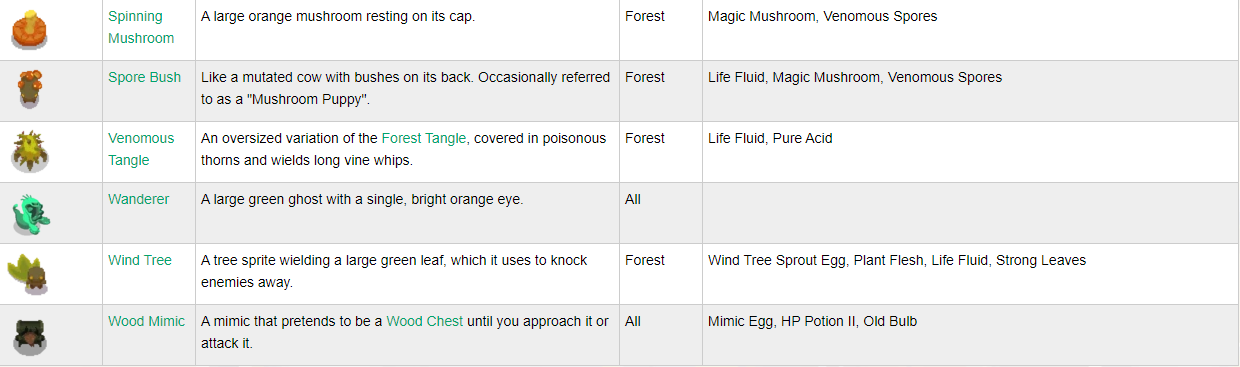This screenshot has width=1240, height=367.
Task: Open the Wood Chest link in description
Action: pyautogui.click(x=425, y=321)
